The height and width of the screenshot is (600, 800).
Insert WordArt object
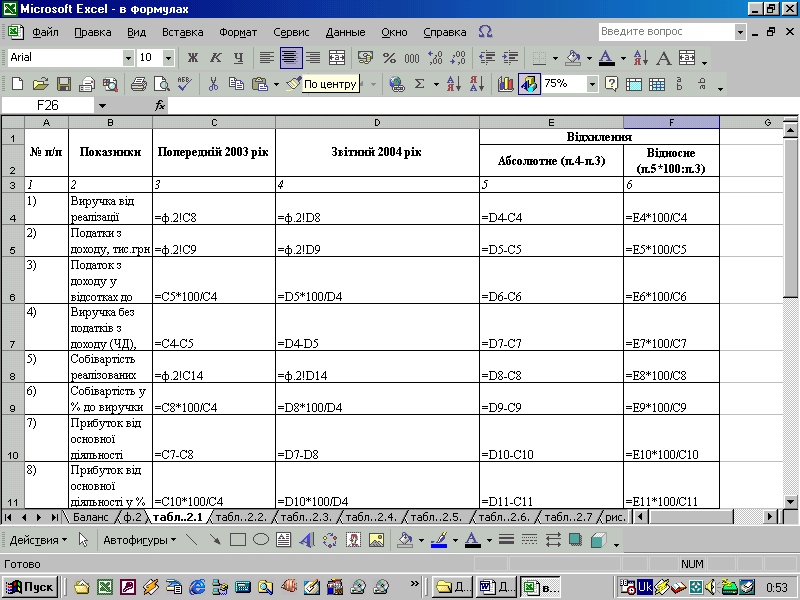307,540
